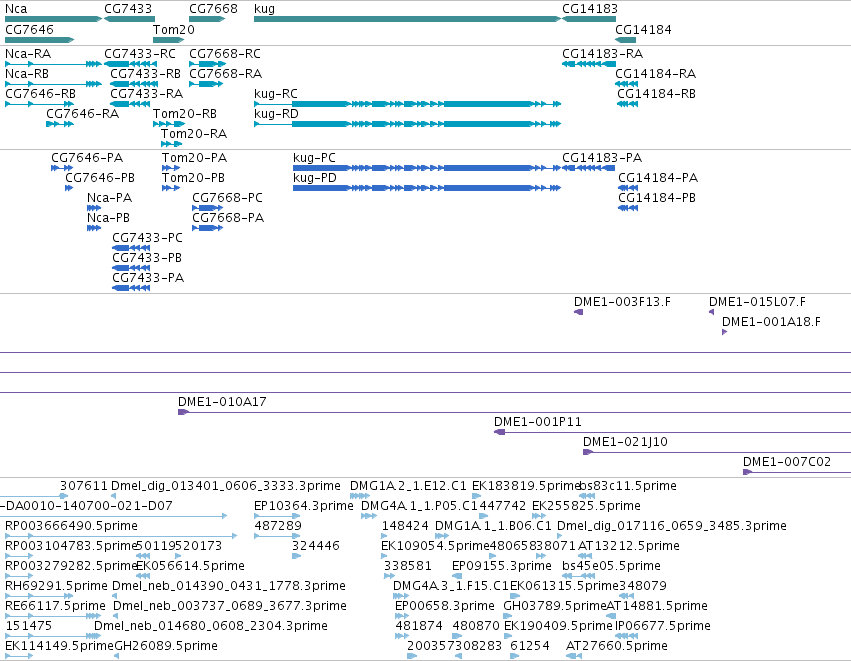
Task: Select the kug gene bar
Action: pos(407,19)
